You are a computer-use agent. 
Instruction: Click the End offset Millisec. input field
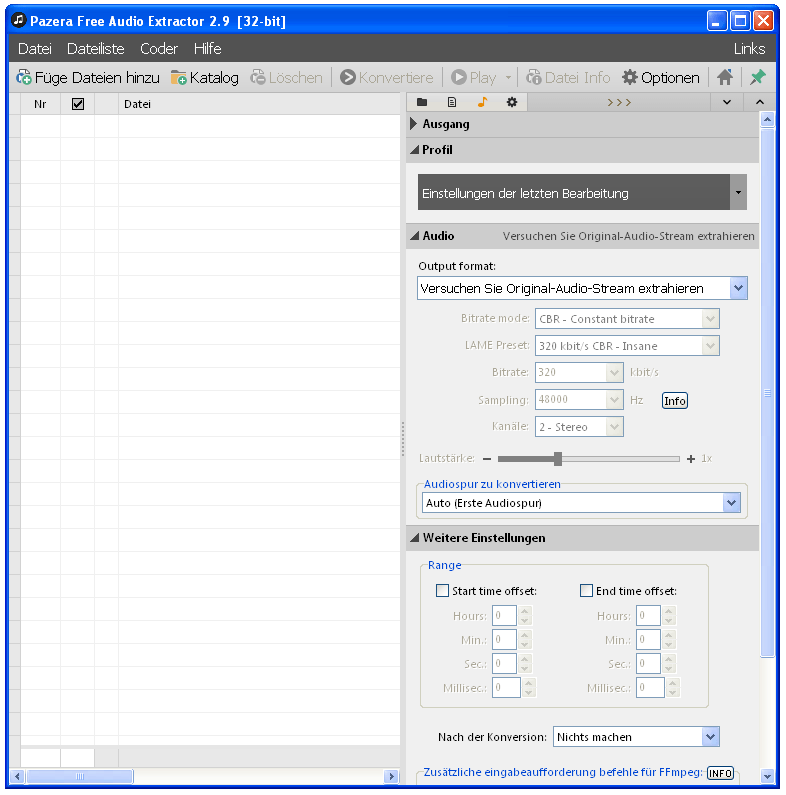[x=650, y=688]
